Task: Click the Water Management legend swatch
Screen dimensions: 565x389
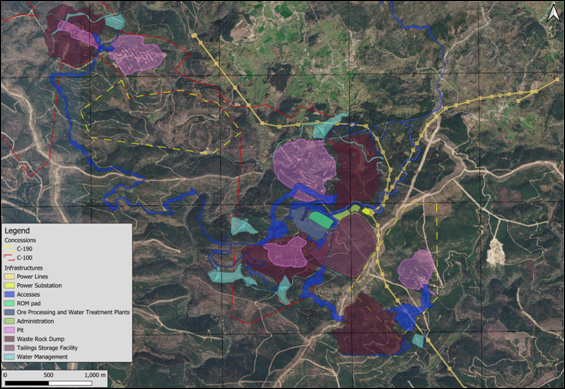Action: tap(9, 357)
